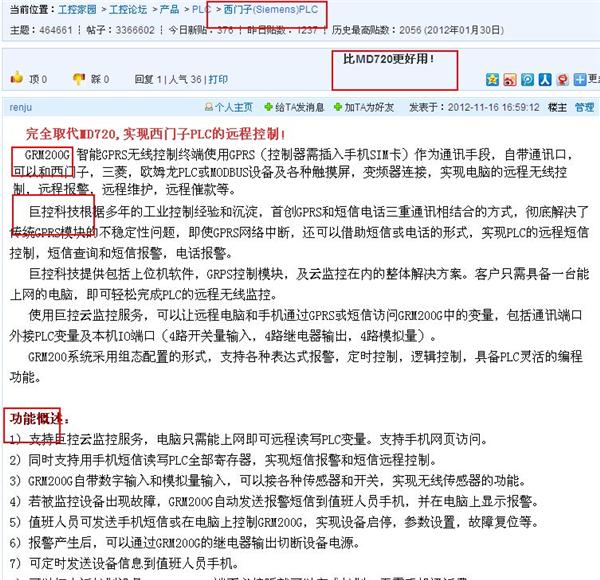Click red heading 完全取代MD720

coord(73,134)
